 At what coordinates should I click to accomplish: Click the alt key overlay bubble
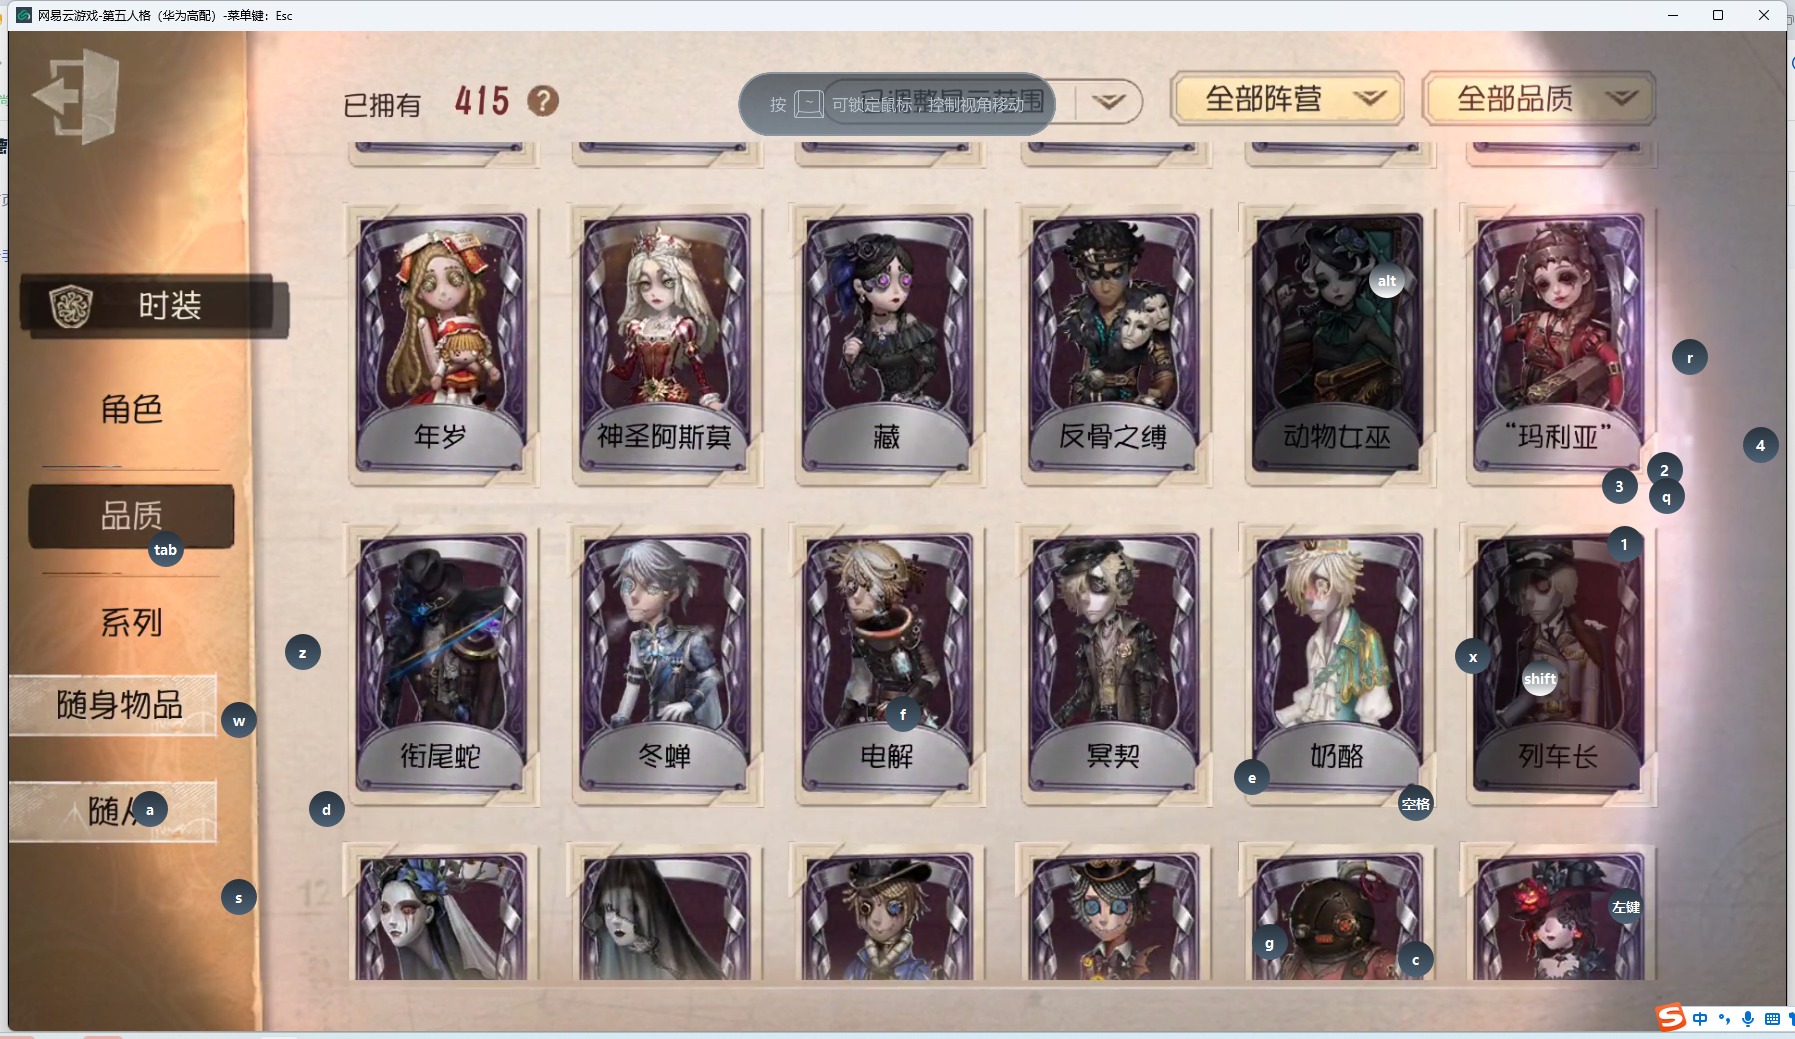click(1386, 281)
